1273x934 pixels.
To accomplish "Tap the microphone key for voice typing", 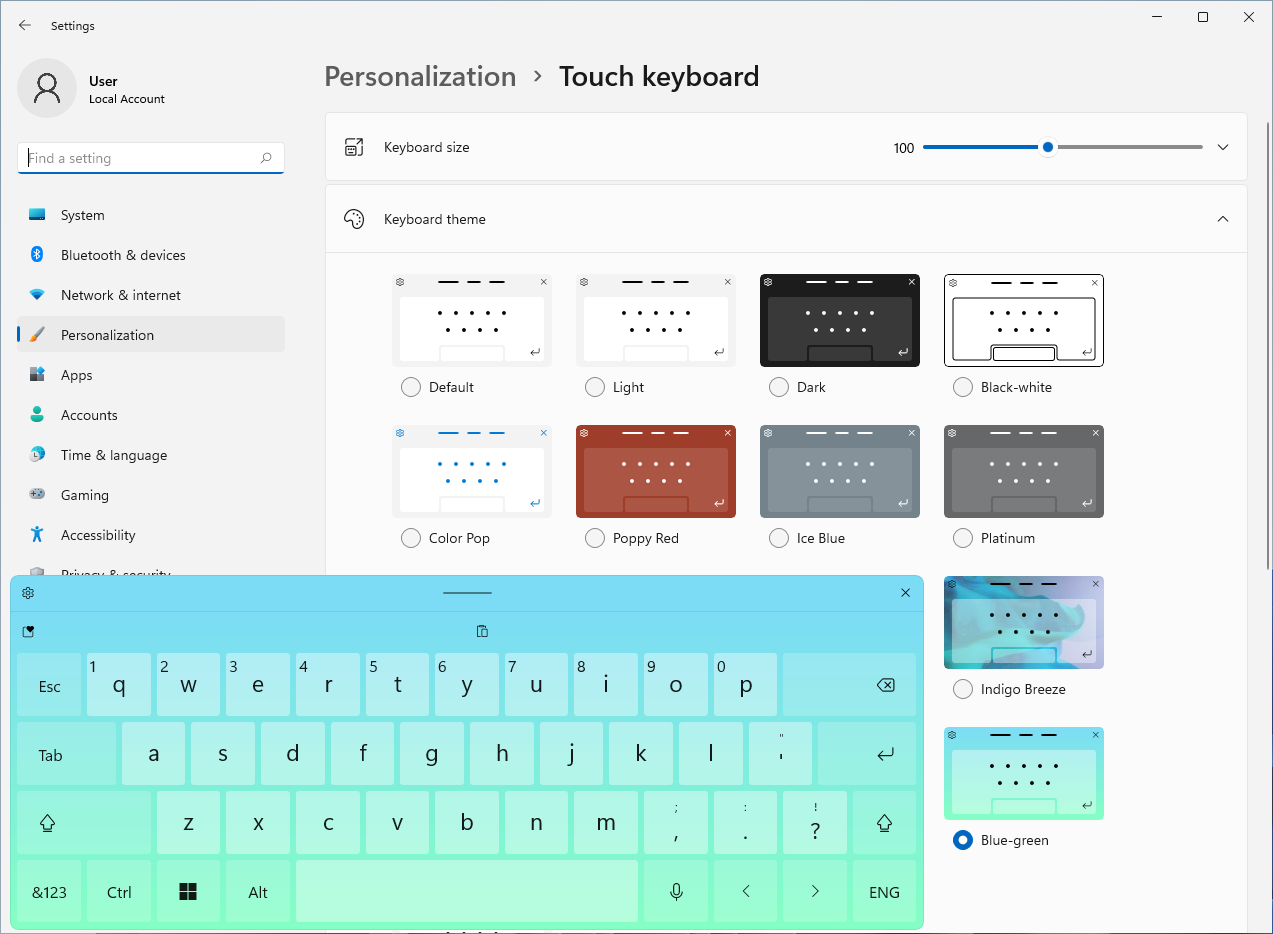I will (676, 891).
